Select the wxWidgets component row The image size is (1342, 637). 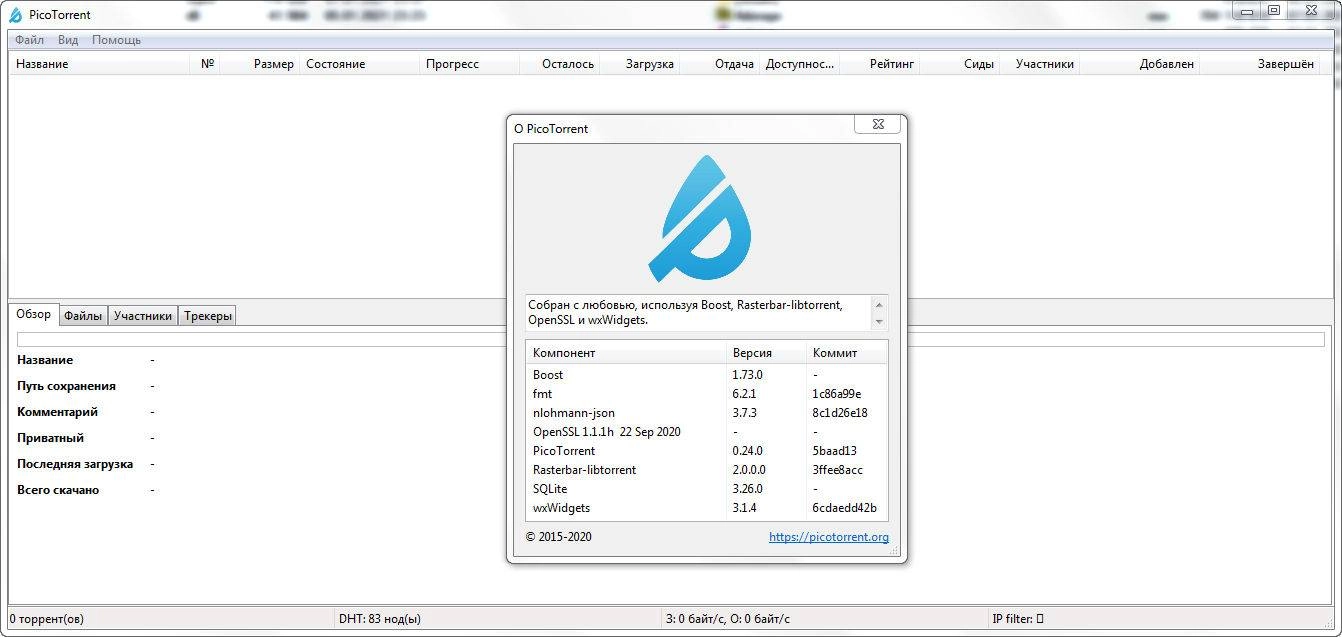click(706, 508)
